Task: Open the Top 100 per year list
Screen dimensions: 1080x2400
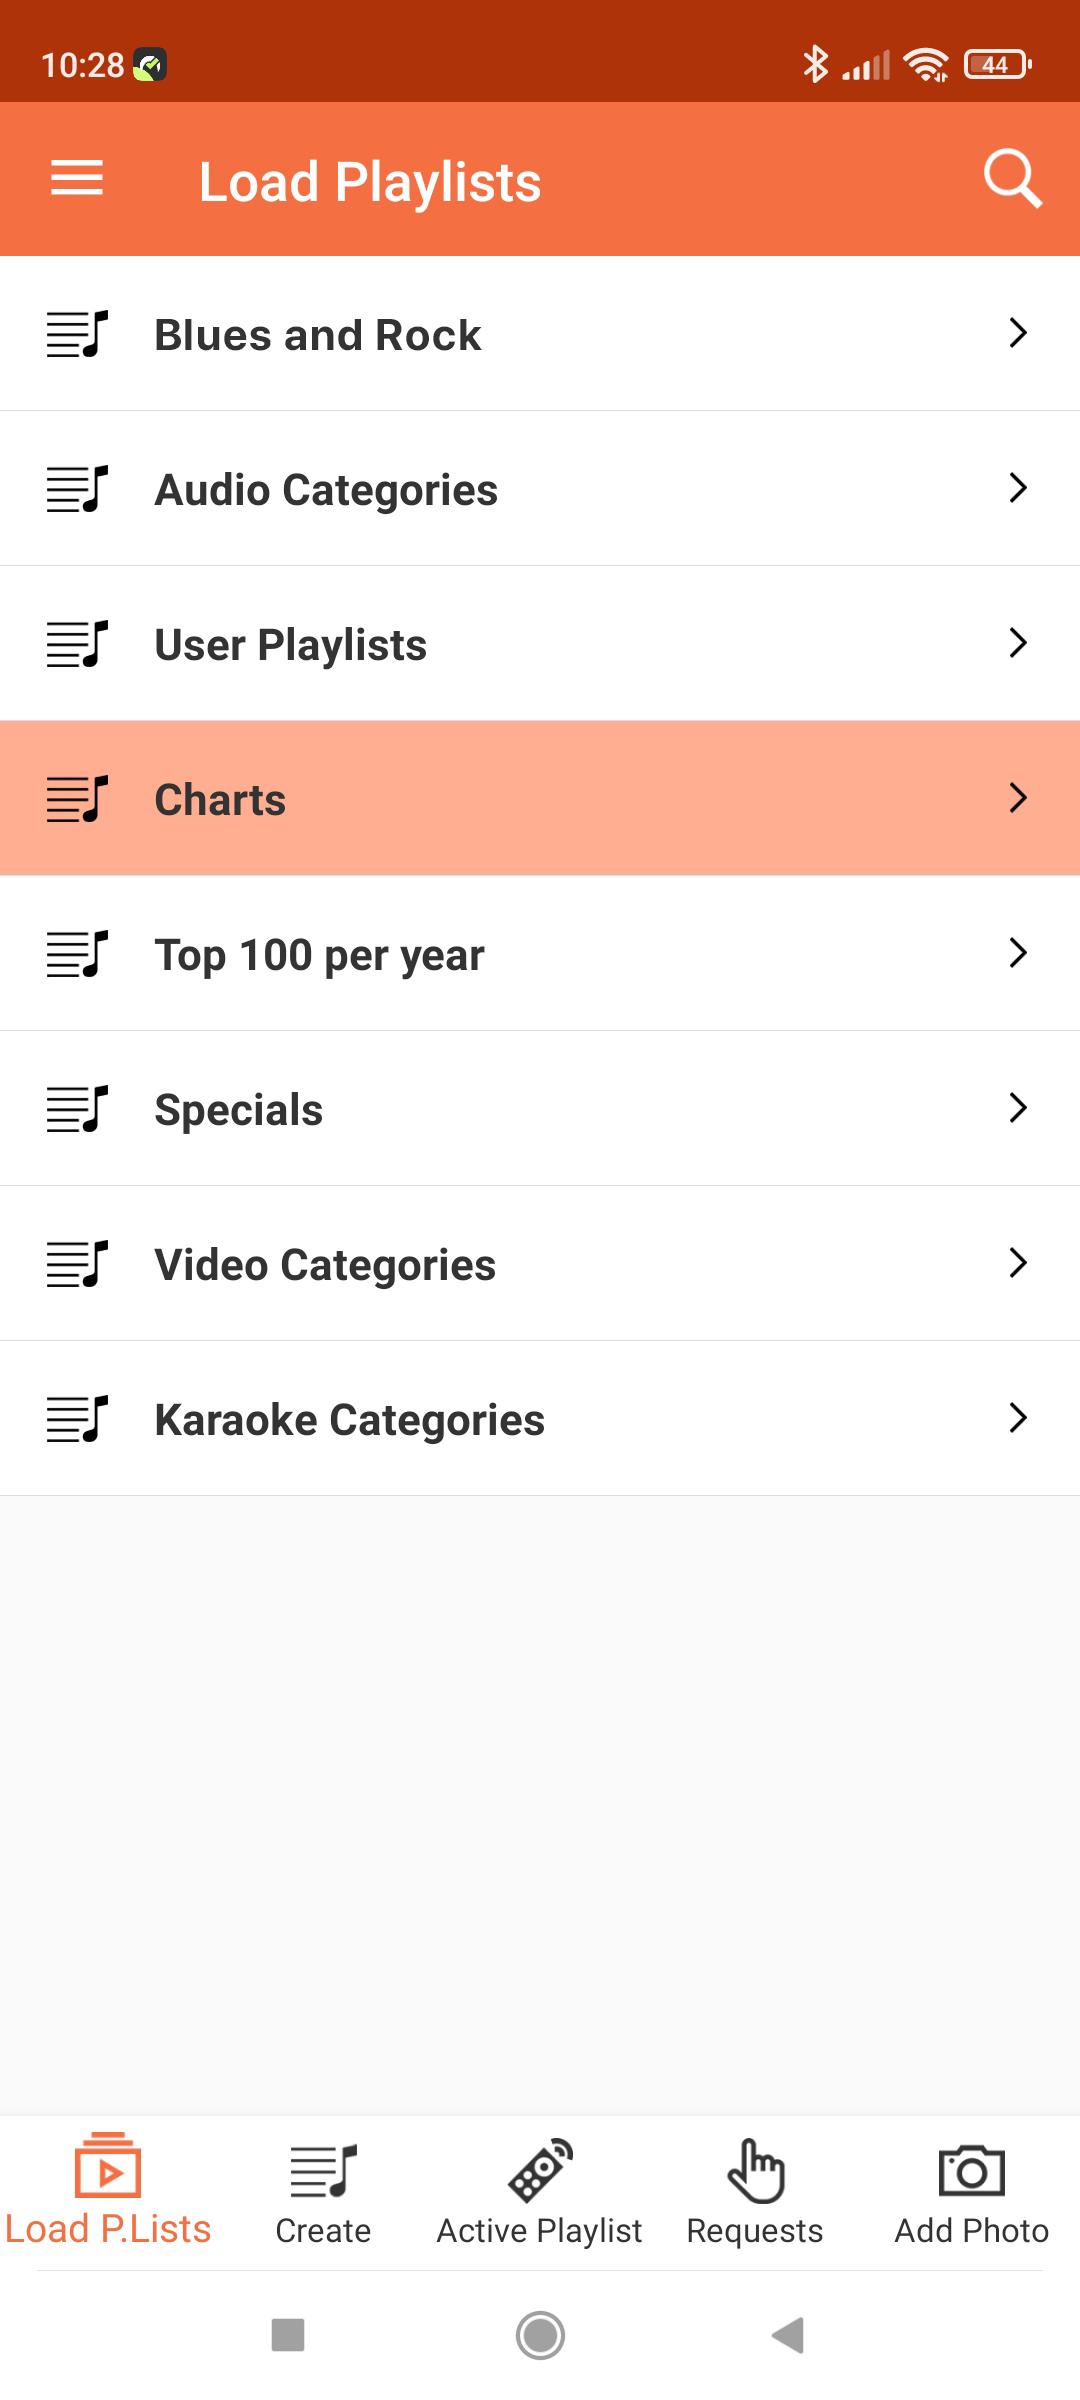Action: pyautogui.click(x=540, y=954)
